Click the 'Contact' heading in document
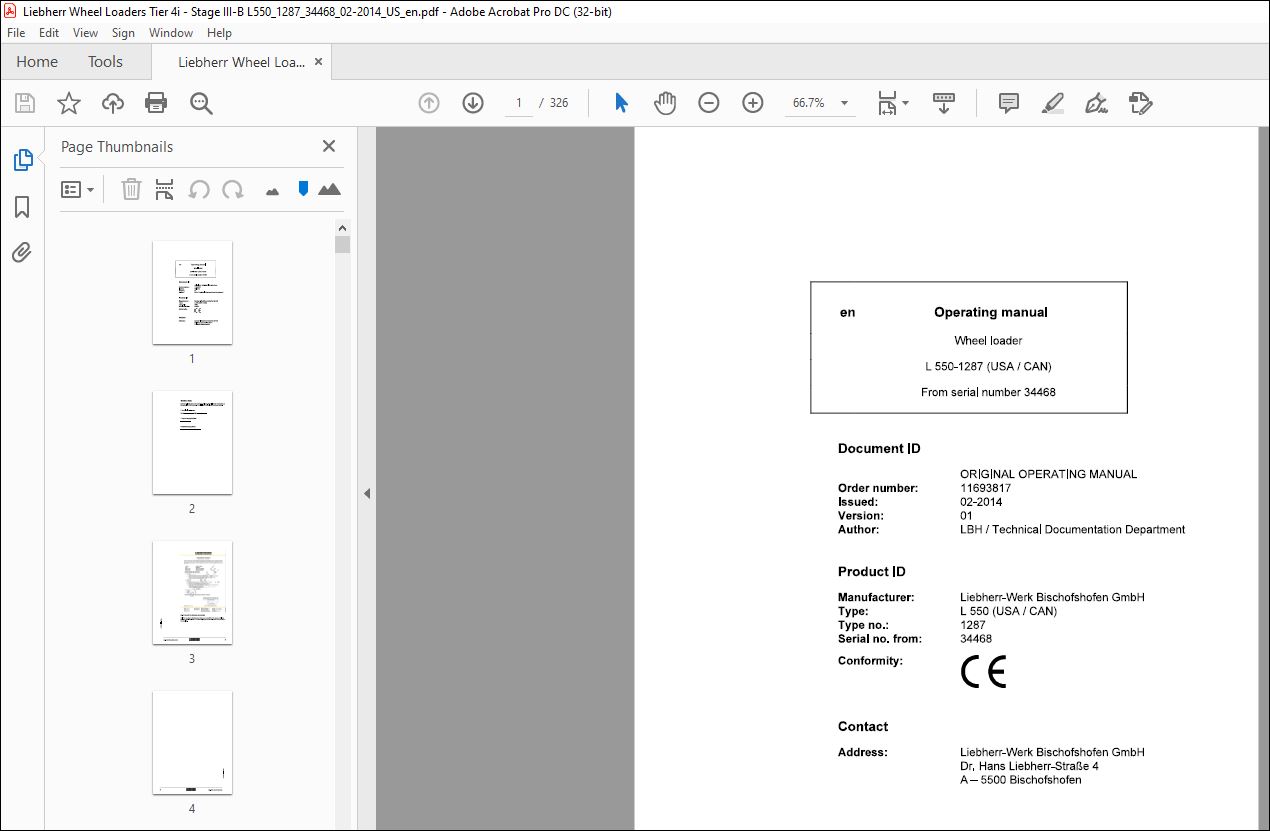The height and width of the screenshot is (831, 1270). pos(863,727)
